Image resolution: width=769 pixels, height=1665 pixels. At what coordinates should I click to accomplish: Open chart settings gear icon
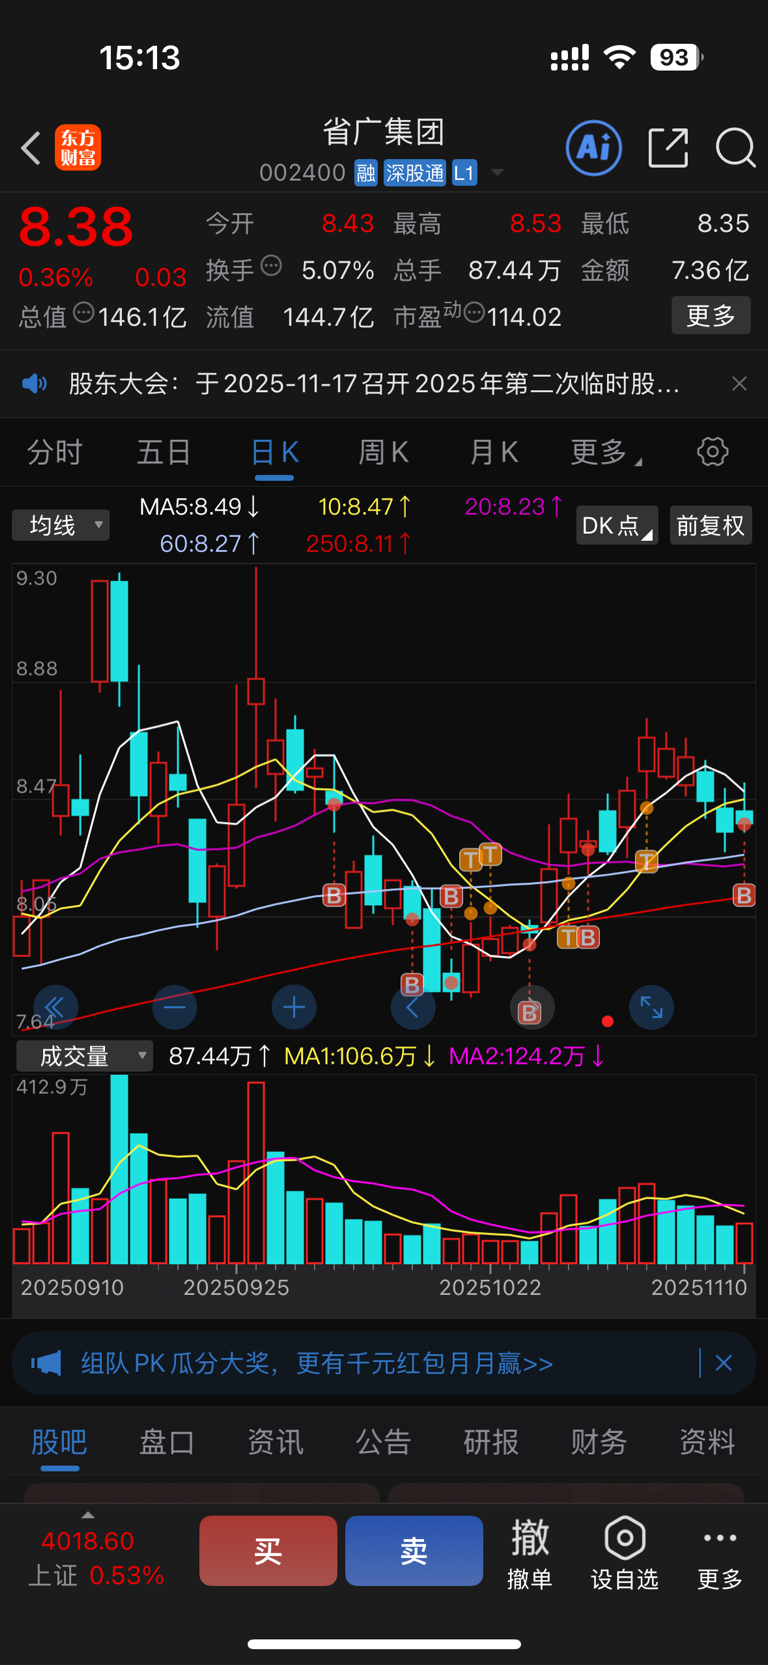(713, 452)
